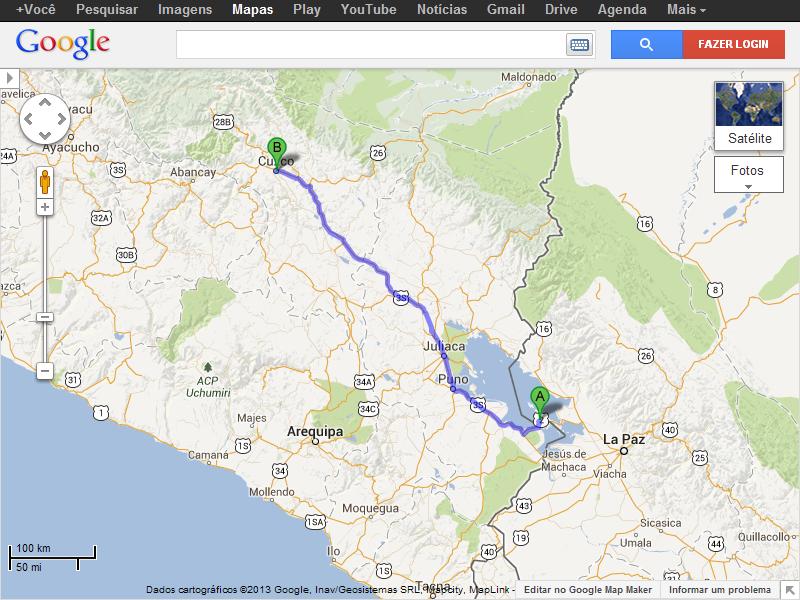Click the Maldonado label

click(x=529, y=77)
